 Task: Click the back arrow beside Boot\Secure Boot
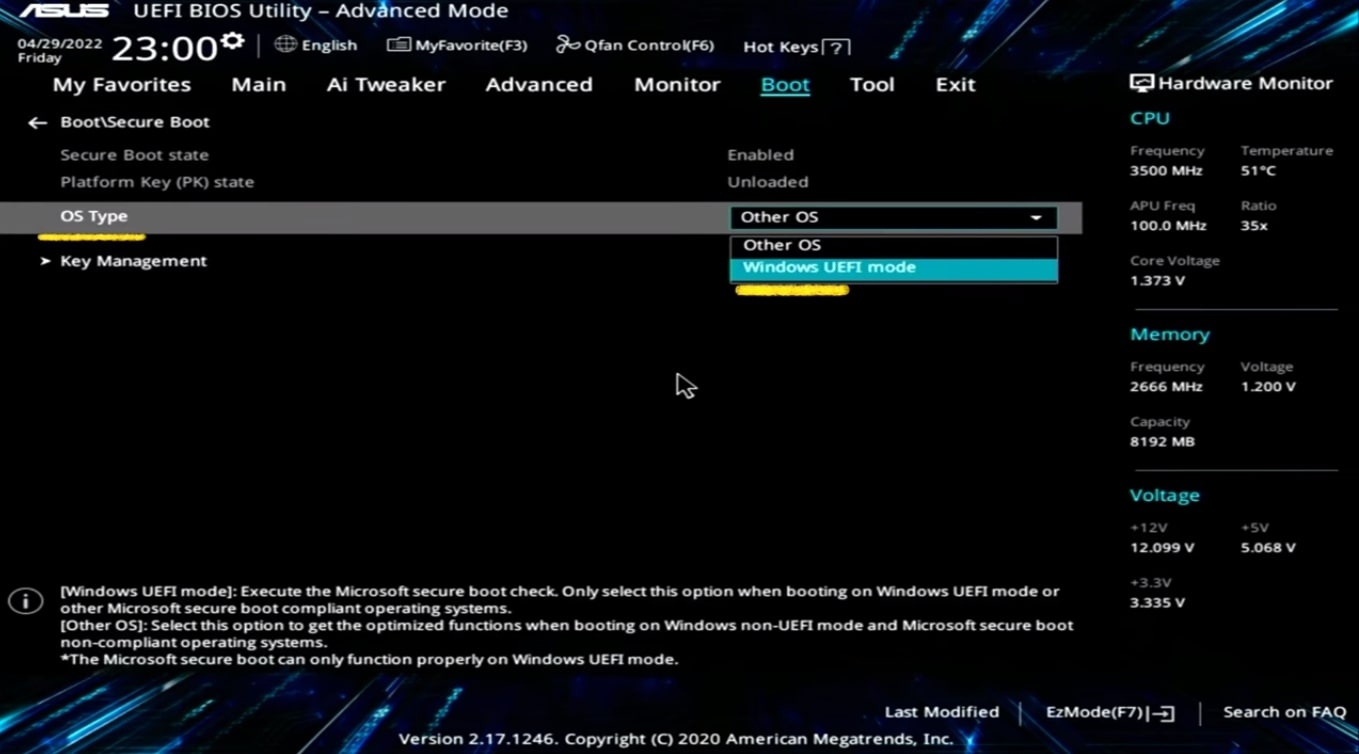tap(37, 122)
